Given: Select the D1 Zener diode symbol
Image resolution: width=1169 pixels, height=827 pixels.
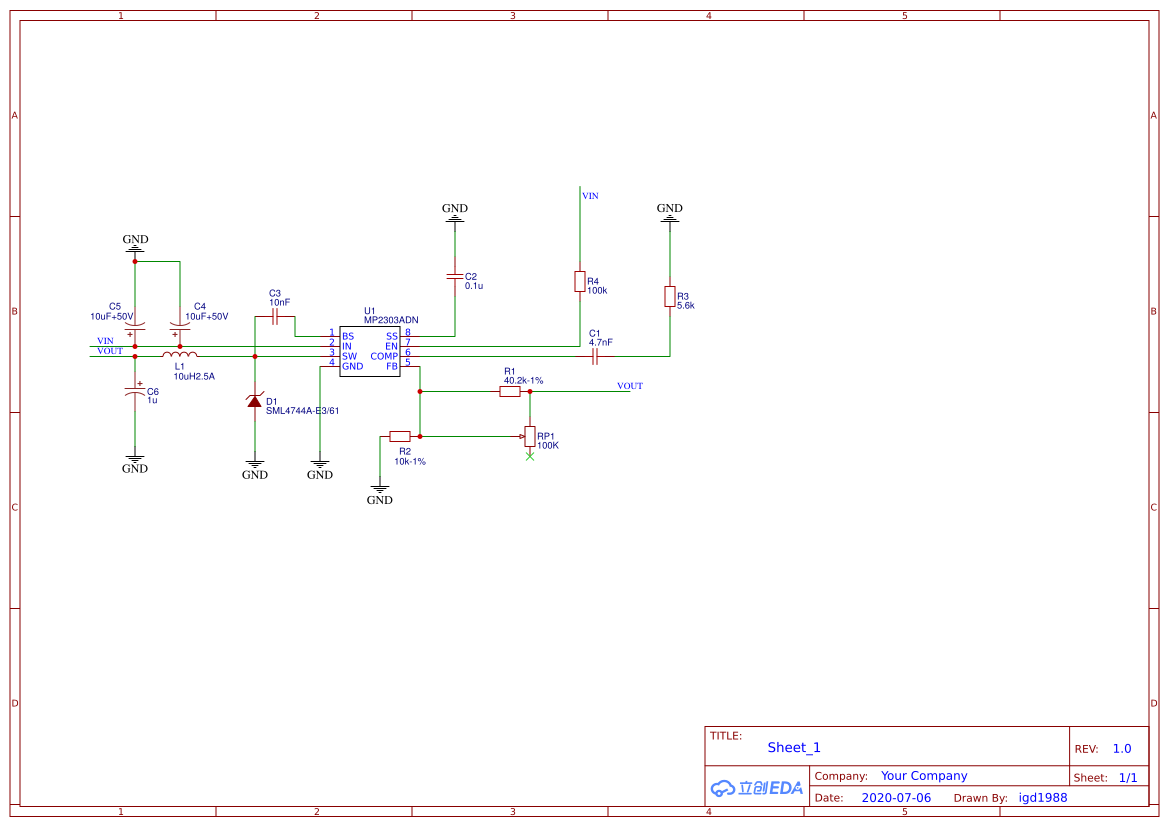Looking at the screenshot, I should coord(255,401).
